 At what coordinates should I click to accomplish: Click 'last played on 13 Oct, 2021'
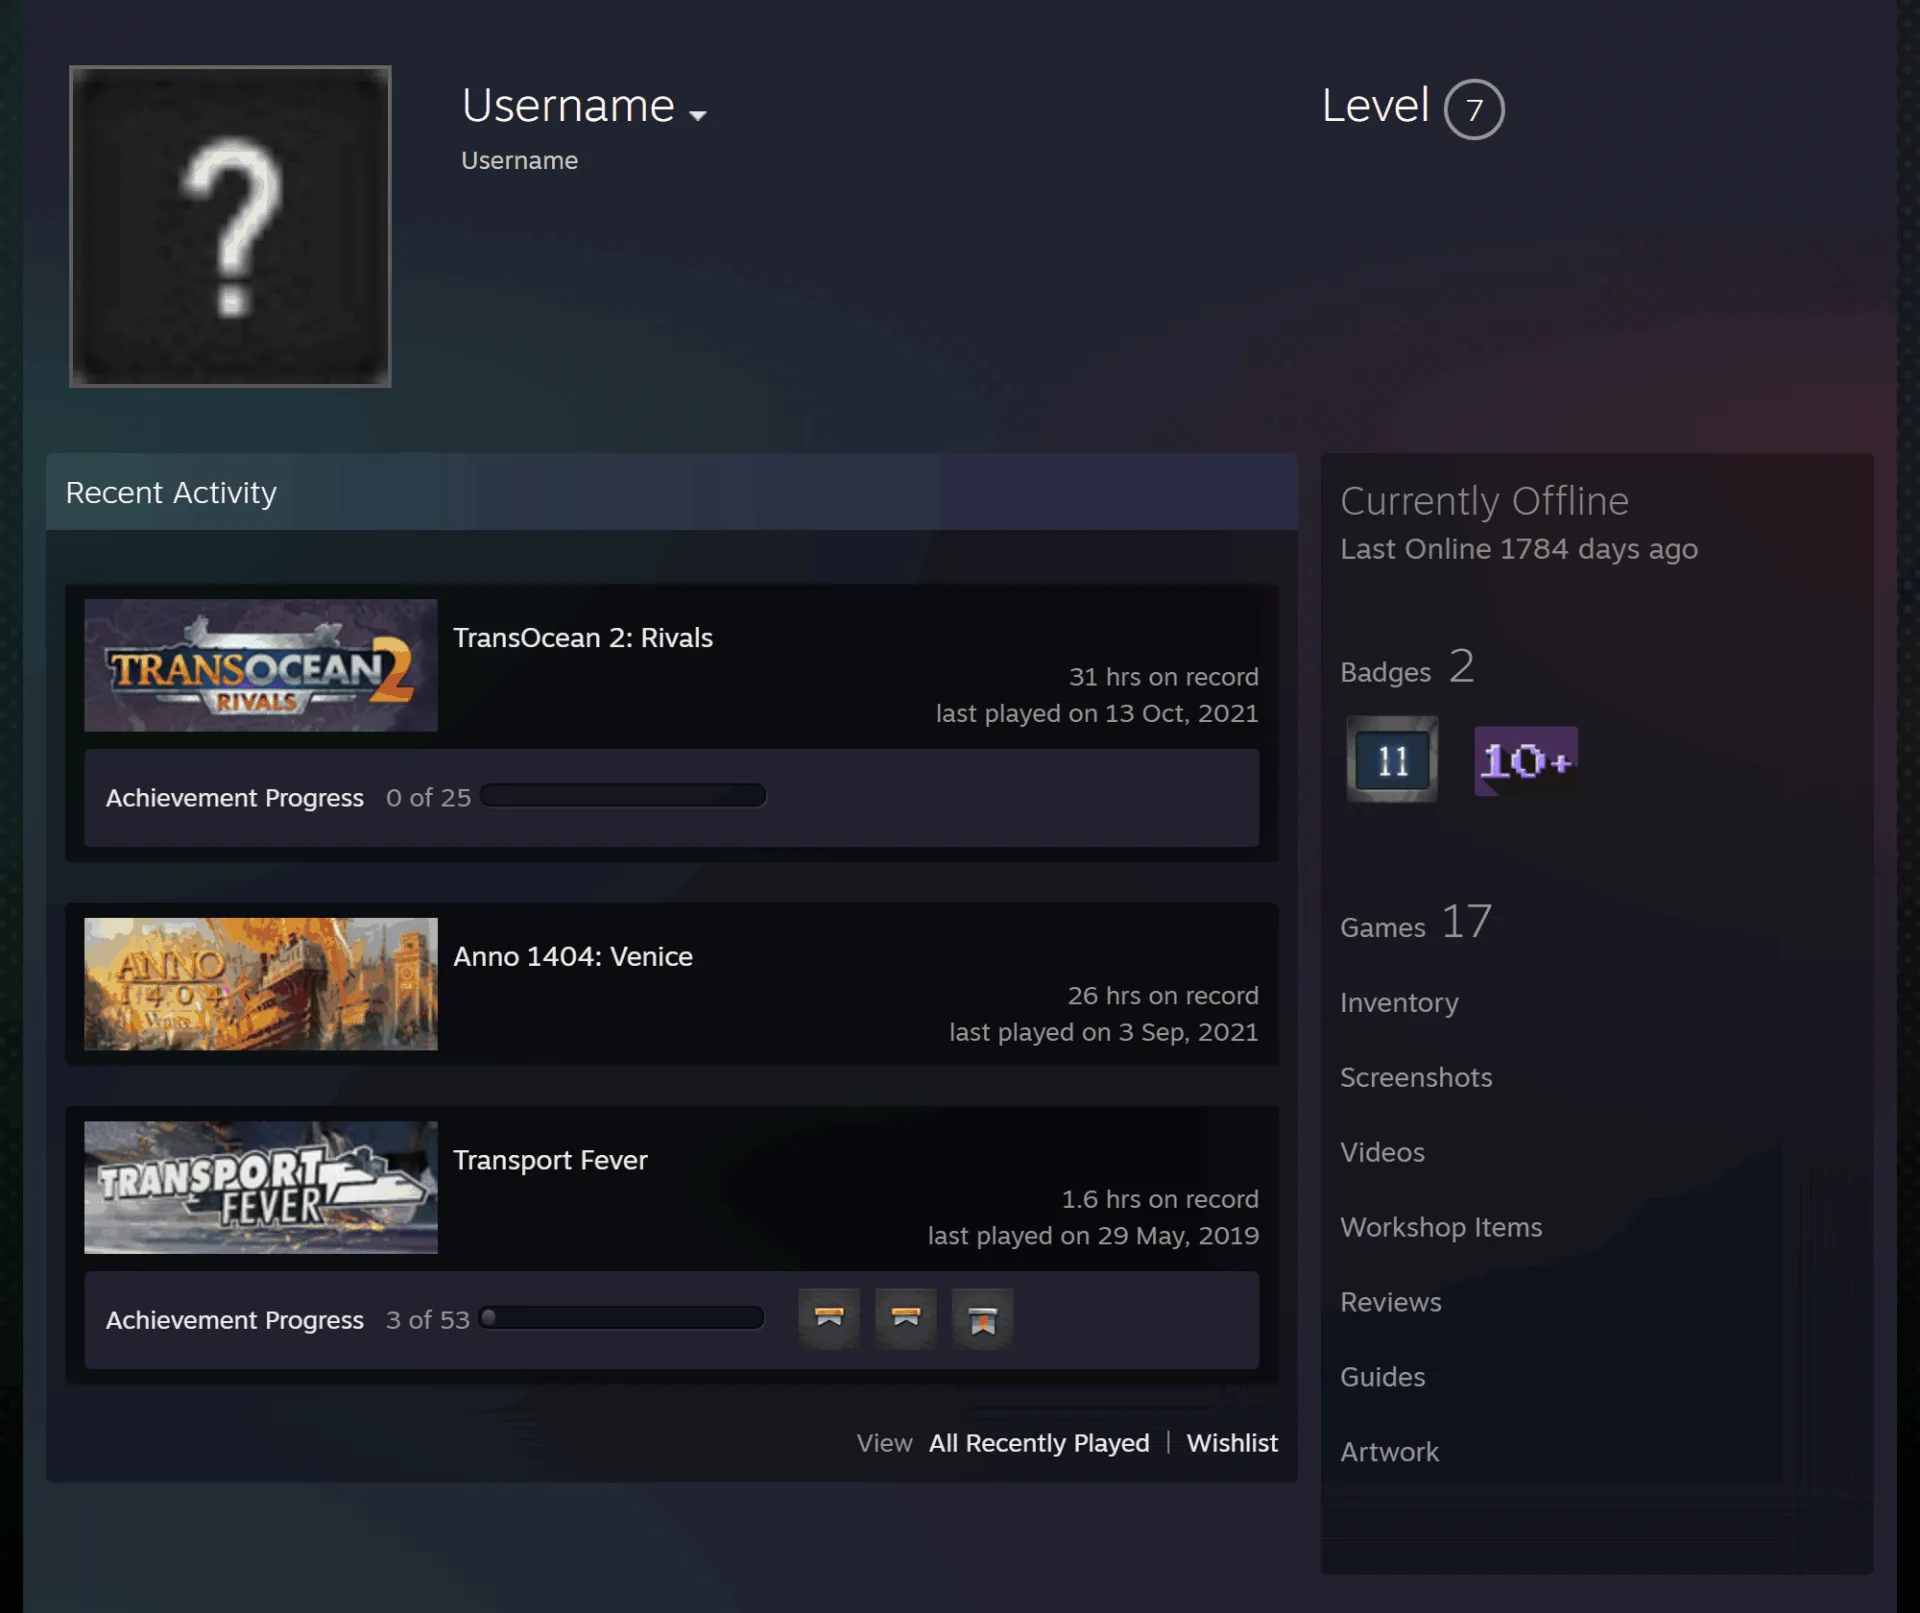[x=1097, y=713]
